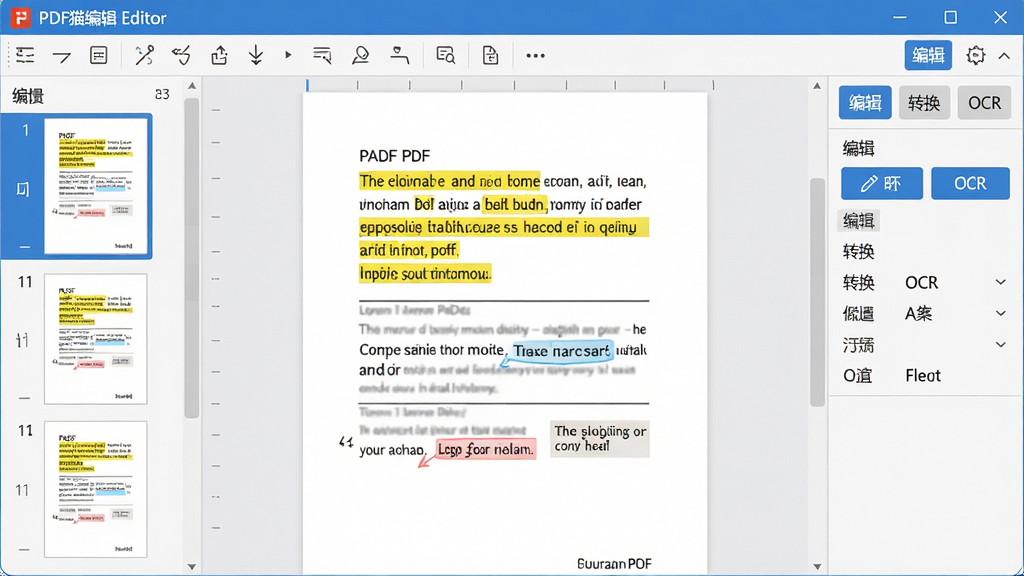Switch to the gray 转换 tab
The width and height of the screenshot is (1024, 576).
pyautogui.click(x=924, y=103)
